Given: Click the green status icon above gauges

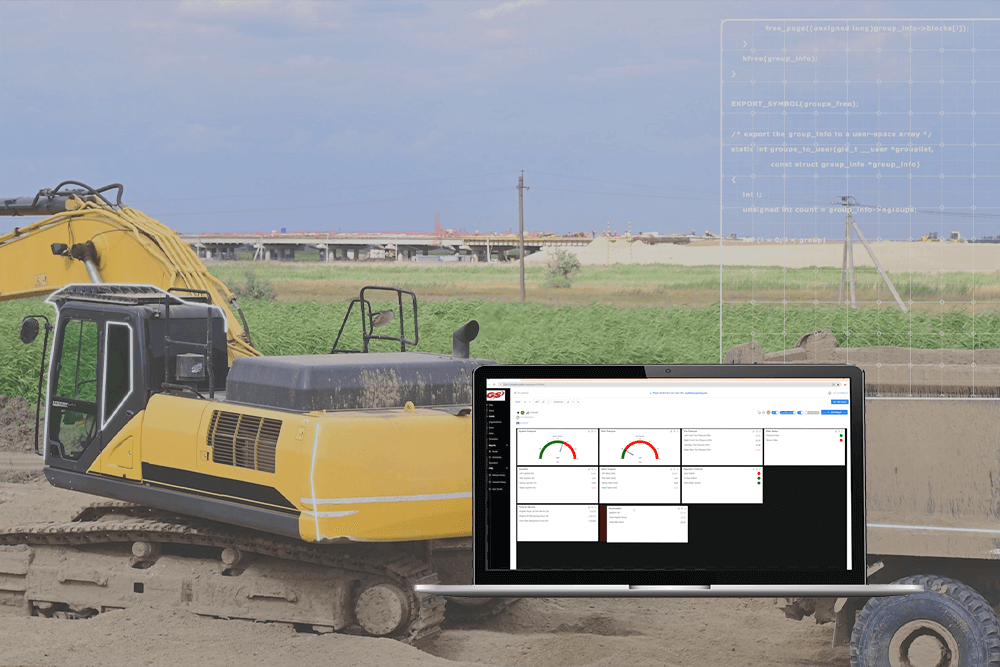Looking at the screenshot, I should 524,412.
